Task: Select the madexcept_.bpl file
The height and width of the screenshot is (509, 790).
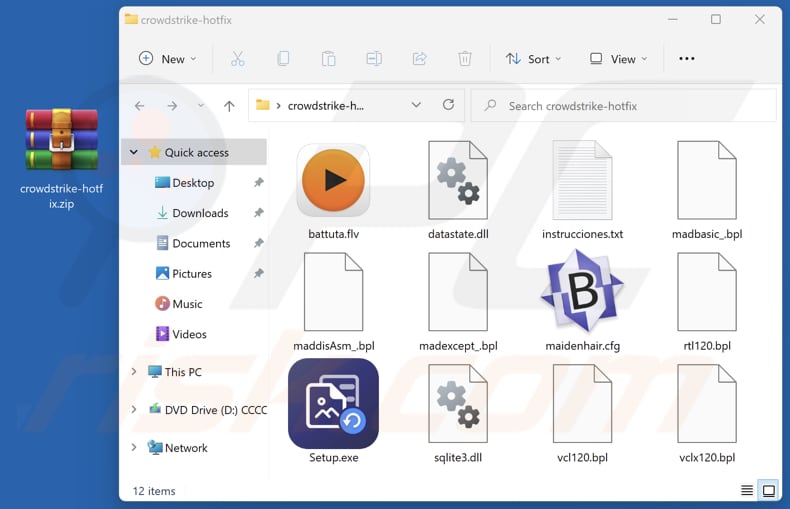Action: pos(458,302)
